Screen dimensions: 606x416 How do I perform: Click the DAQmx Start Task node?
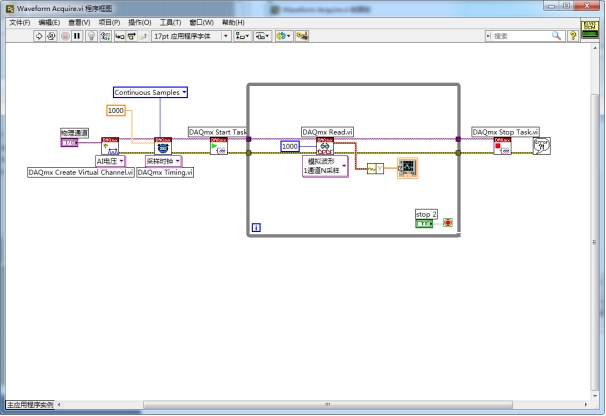click(219, 147)
